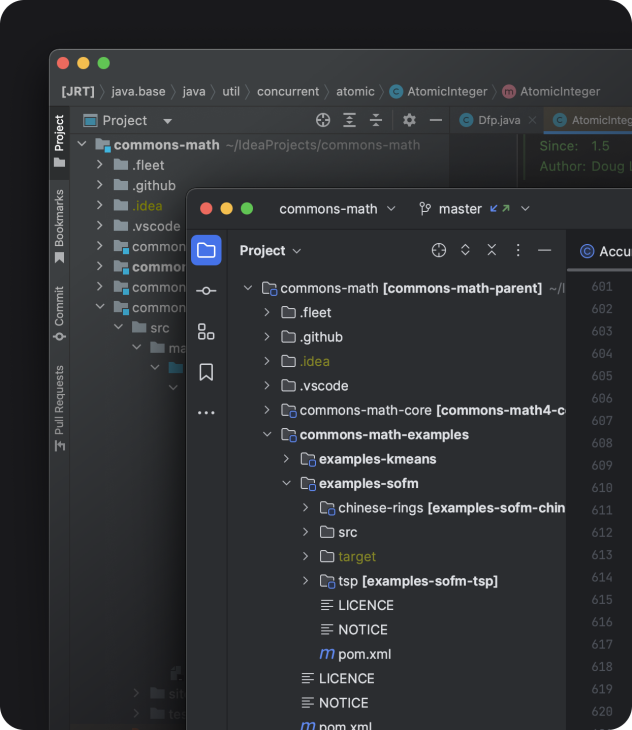Click the Expand All icon in front Project panel

tap(465, 250)
